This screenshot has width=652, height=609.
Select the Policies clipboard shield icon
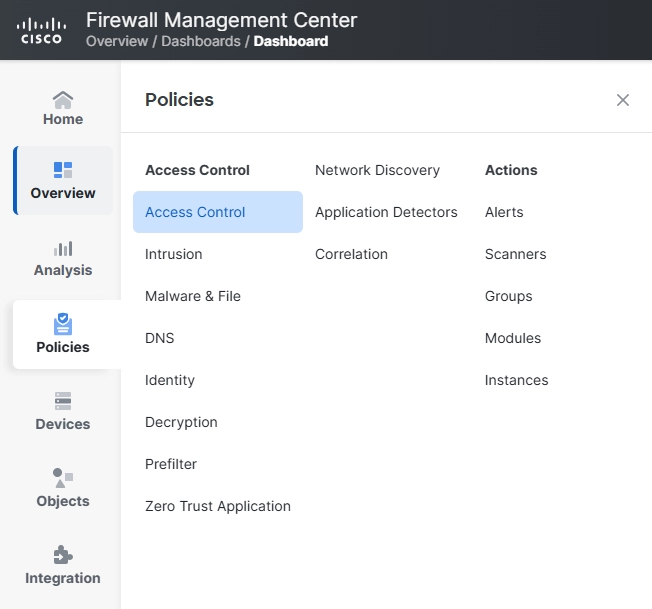click(63, 324)
